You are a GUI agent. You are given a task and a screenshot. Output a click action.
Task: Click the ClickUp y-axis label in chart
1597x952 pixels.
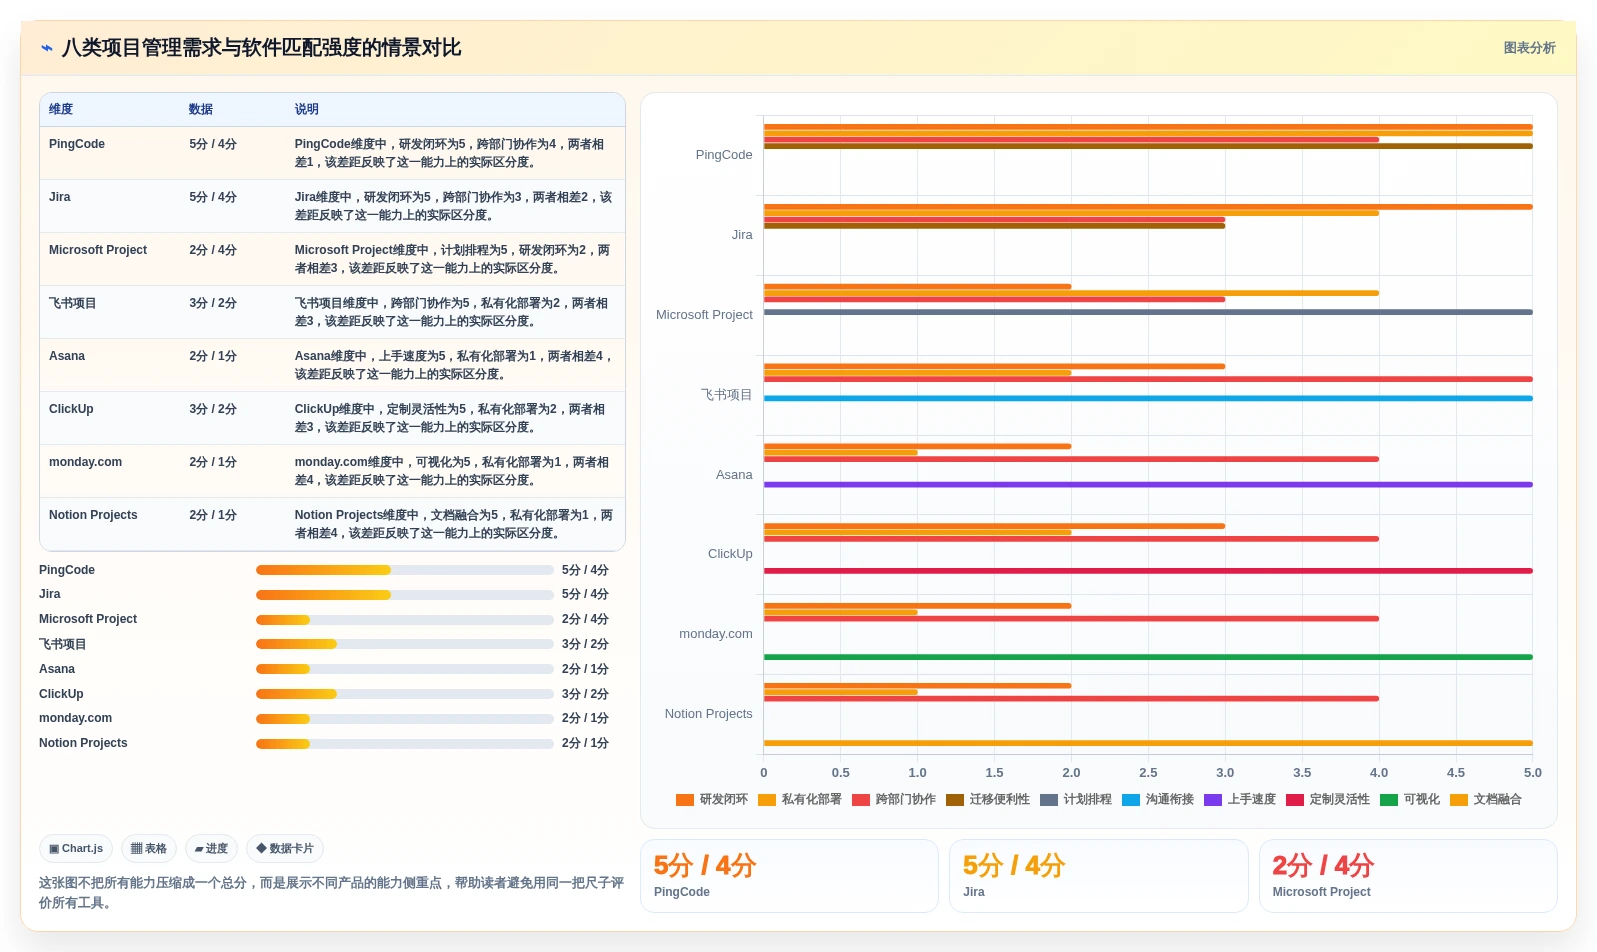pyautogui.click(x=730, y=554)
